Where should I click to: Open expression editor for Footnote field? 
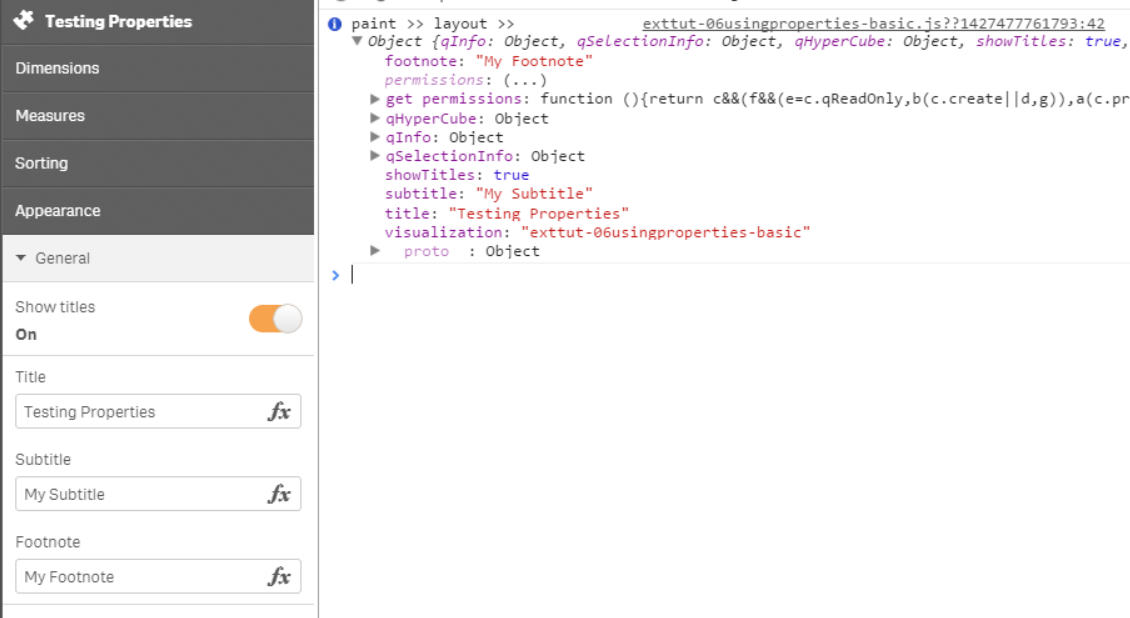pyautogui.click(x=279, y=577)
